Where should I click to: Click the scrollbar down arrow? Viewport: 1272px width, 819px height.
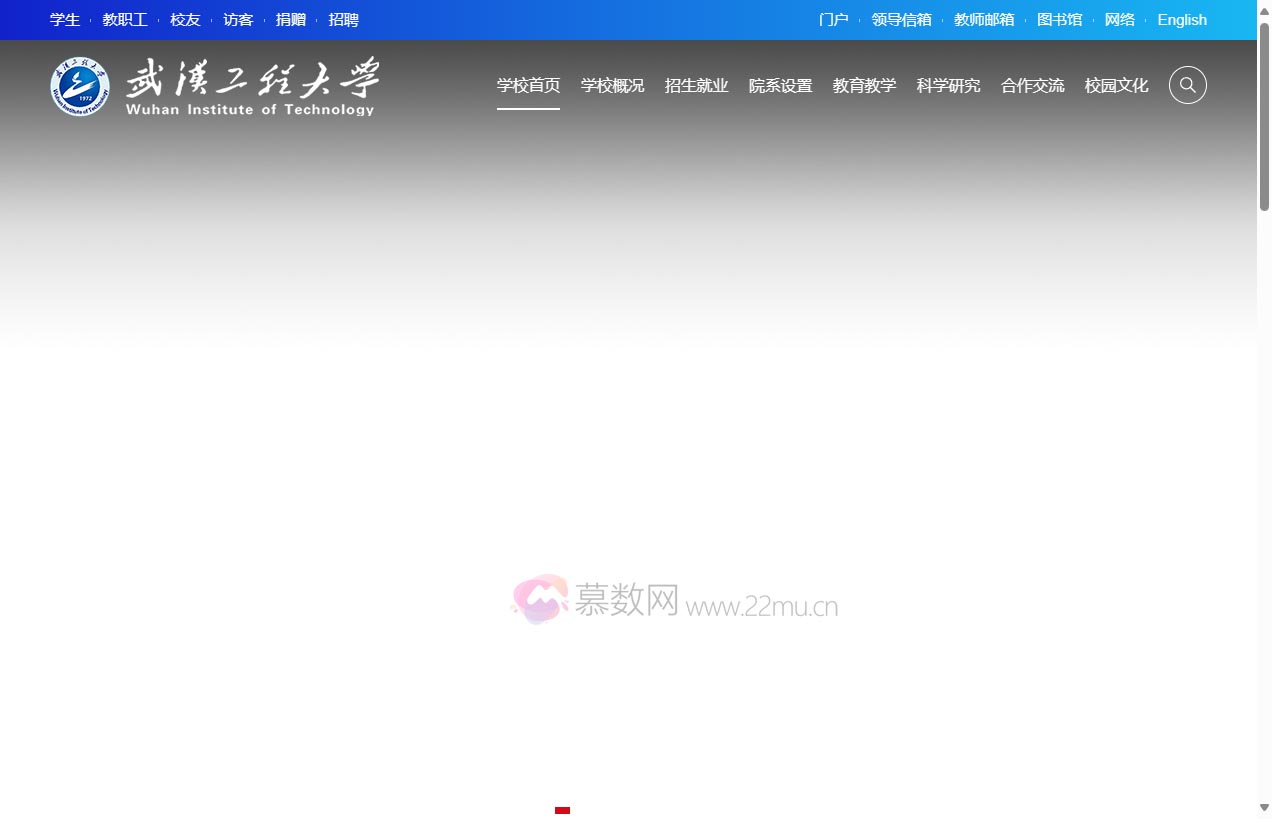tap(1264, 807)
